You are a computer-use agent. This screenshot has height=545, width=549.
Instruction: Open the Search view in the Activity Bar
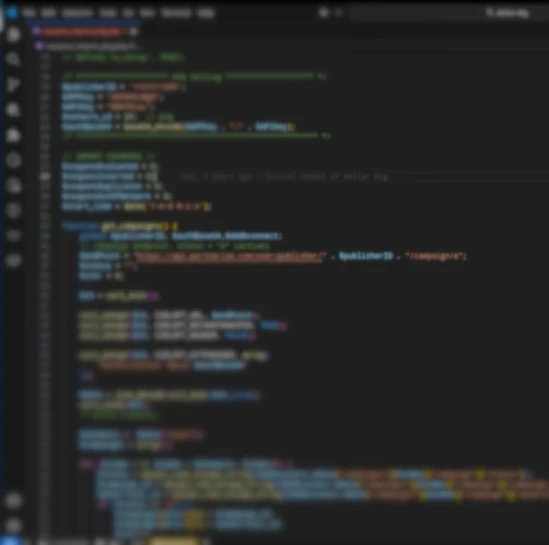13,60
